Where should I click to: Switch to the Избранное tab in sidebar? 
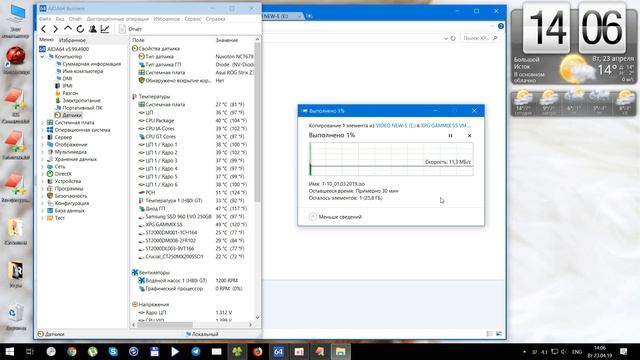[x=72, y=40]
